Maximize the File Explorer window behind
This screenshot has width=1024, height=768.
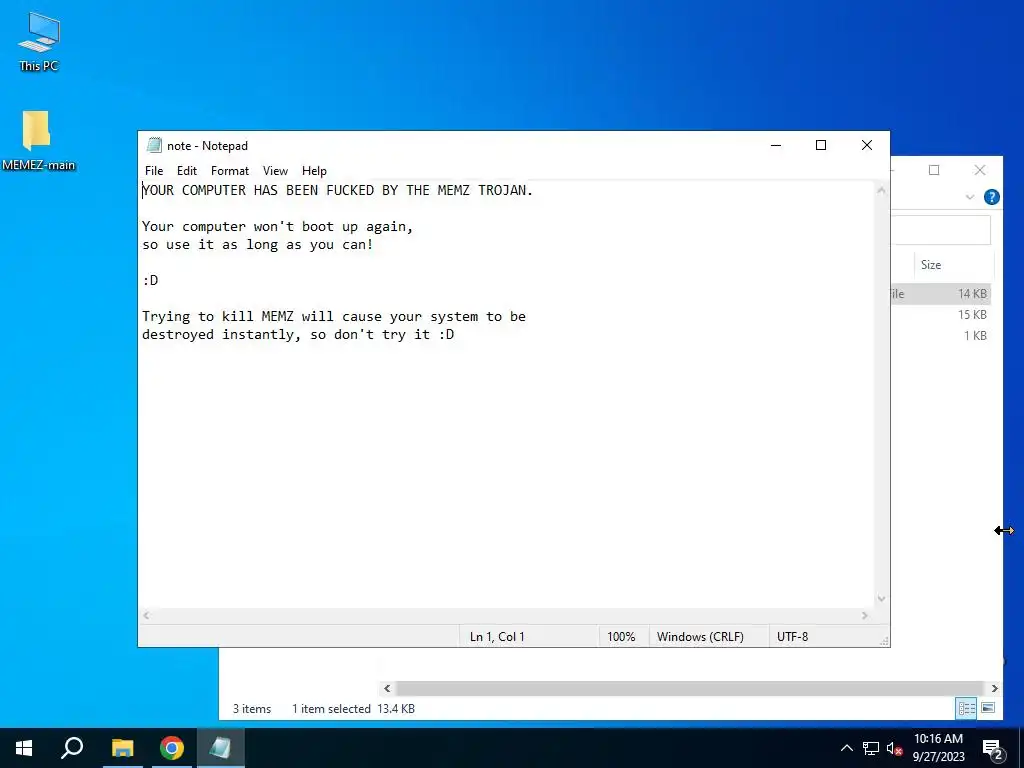[934, 170]
